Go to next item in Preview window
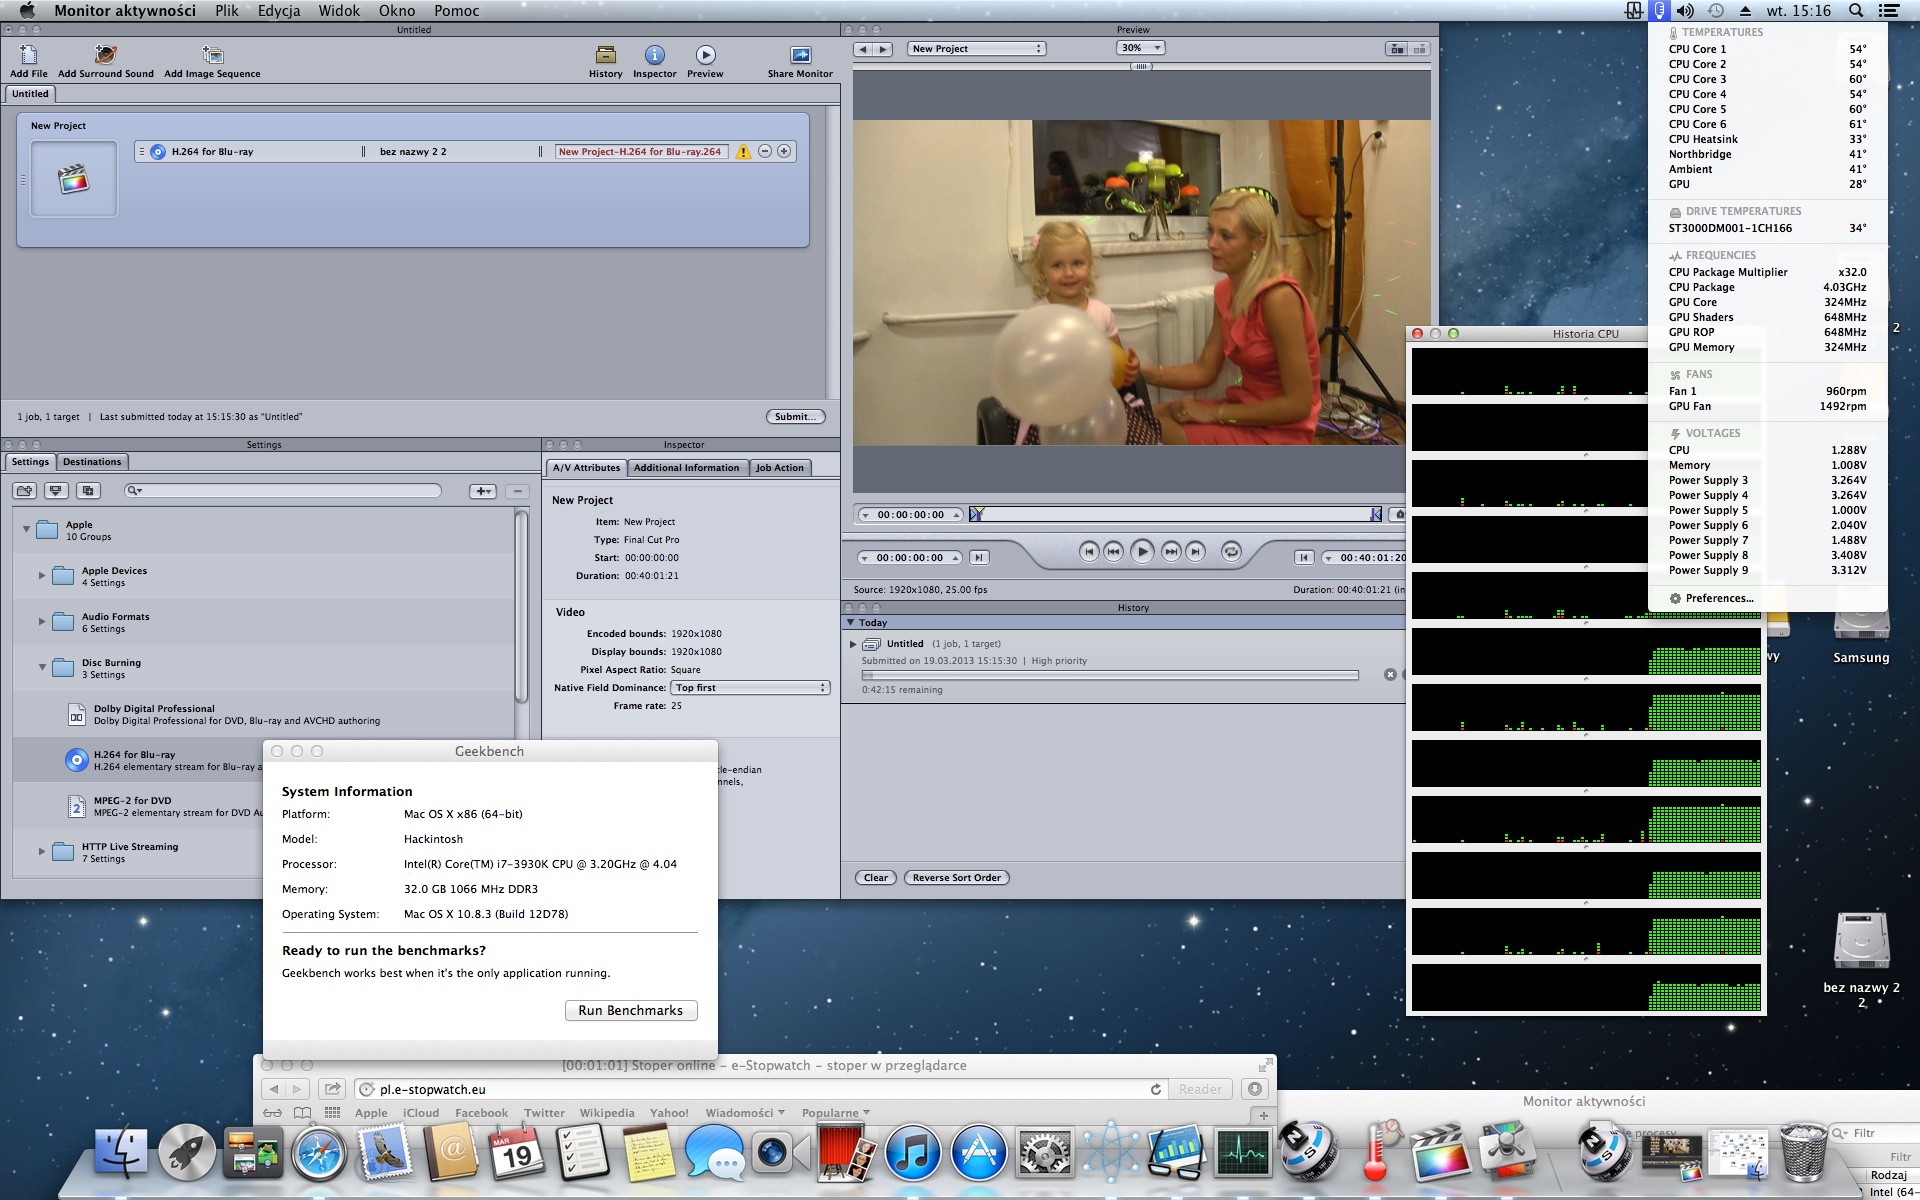The height and width of the screenshot is (1200, 1920). click(x=882, y=49)
